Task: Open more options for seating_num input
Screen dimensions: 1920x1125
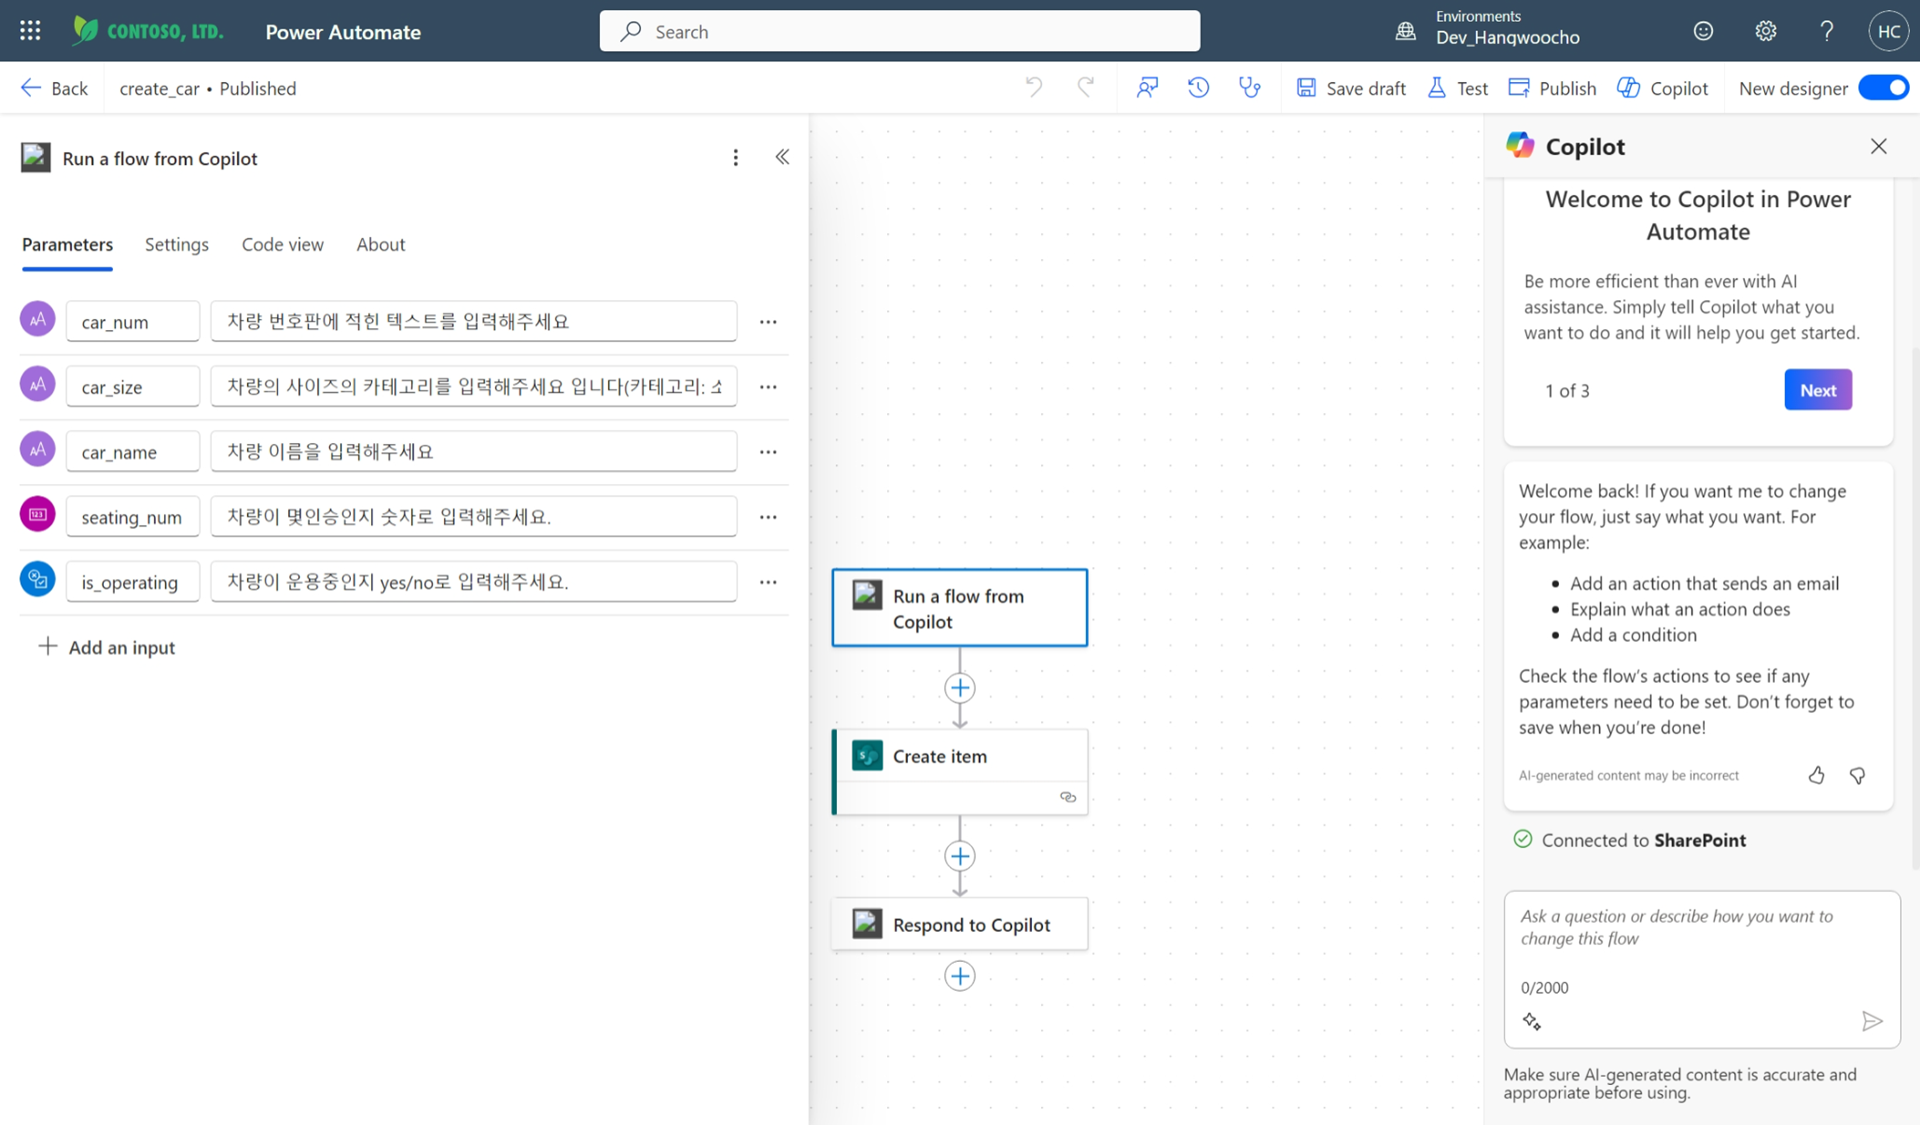Action: pyautogui.click(x=768, y=517)
